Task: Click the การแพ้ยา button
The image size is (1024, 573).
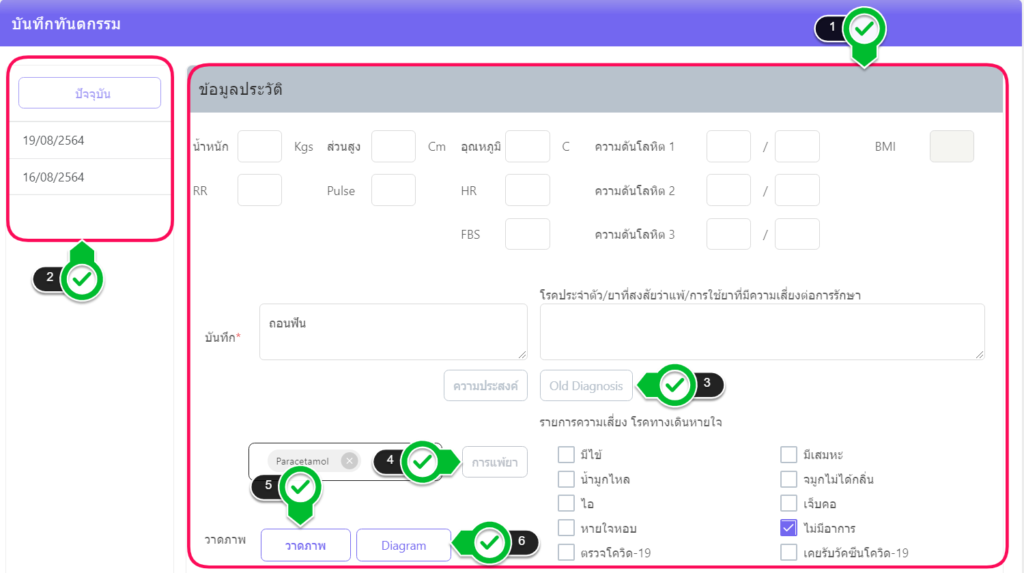Action: (494, 462)
